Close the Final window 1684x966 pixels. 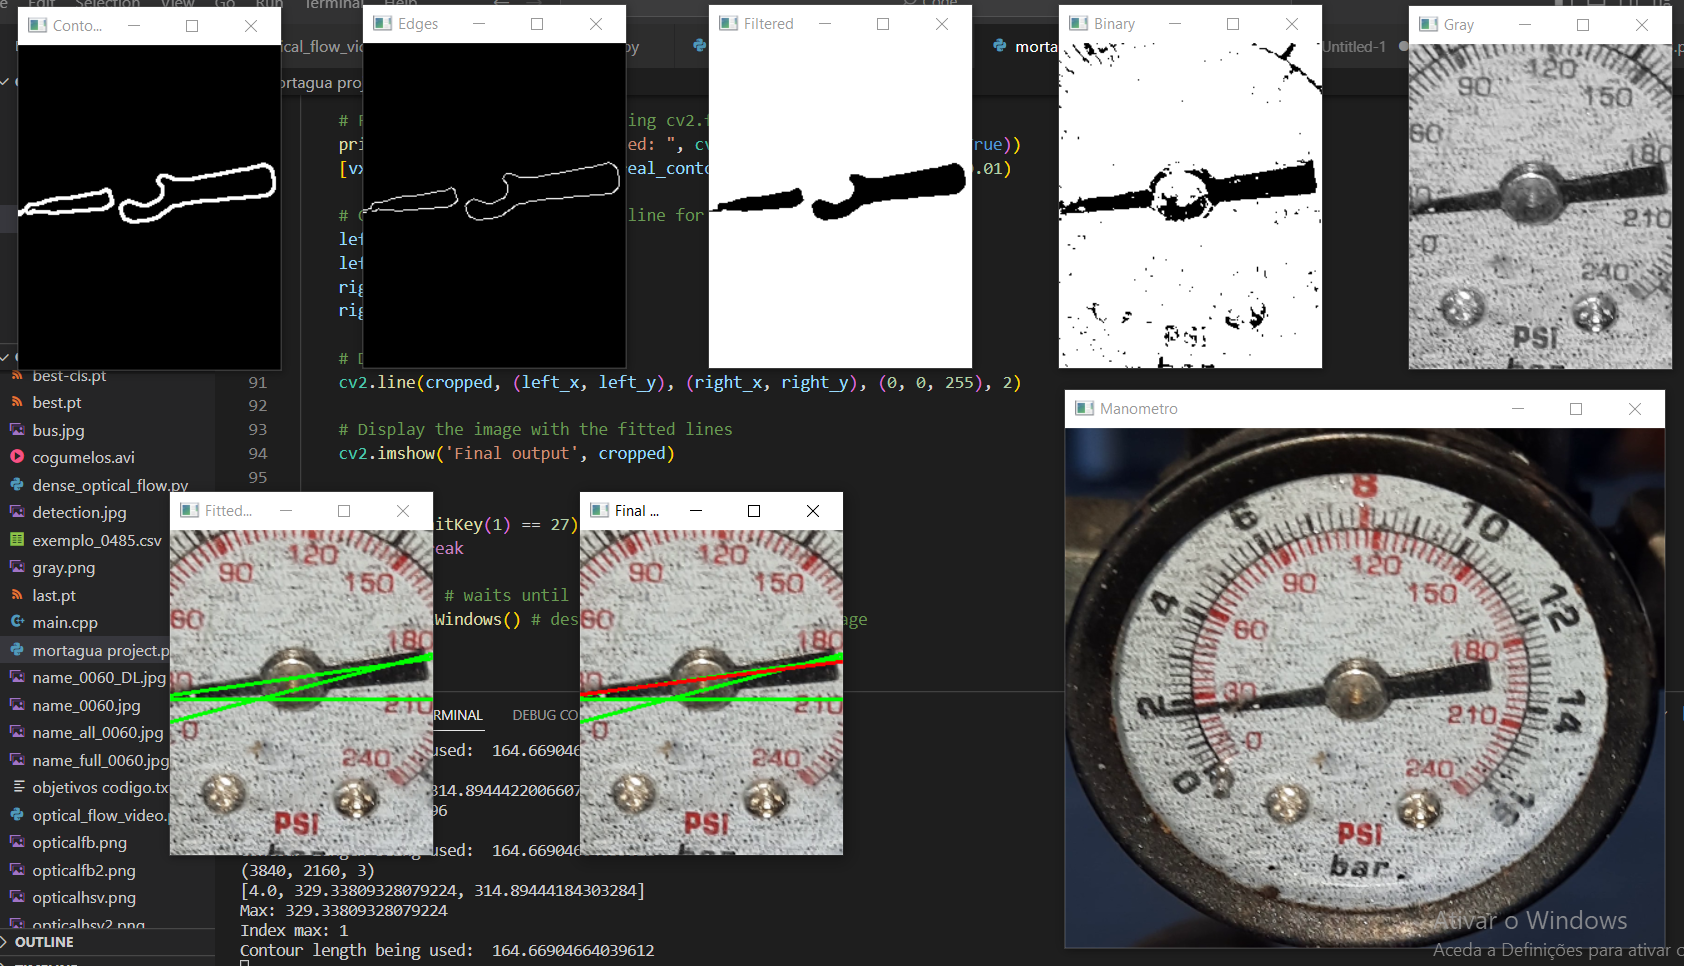[813, 510]
